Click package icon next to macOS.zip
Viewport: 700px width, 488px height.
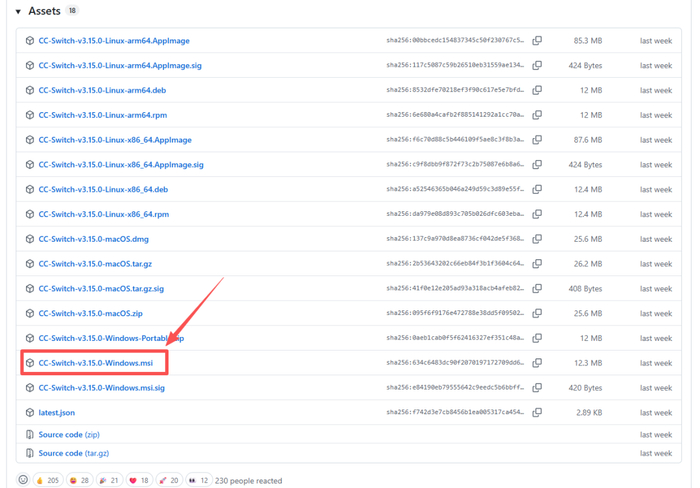pos(29,313)
